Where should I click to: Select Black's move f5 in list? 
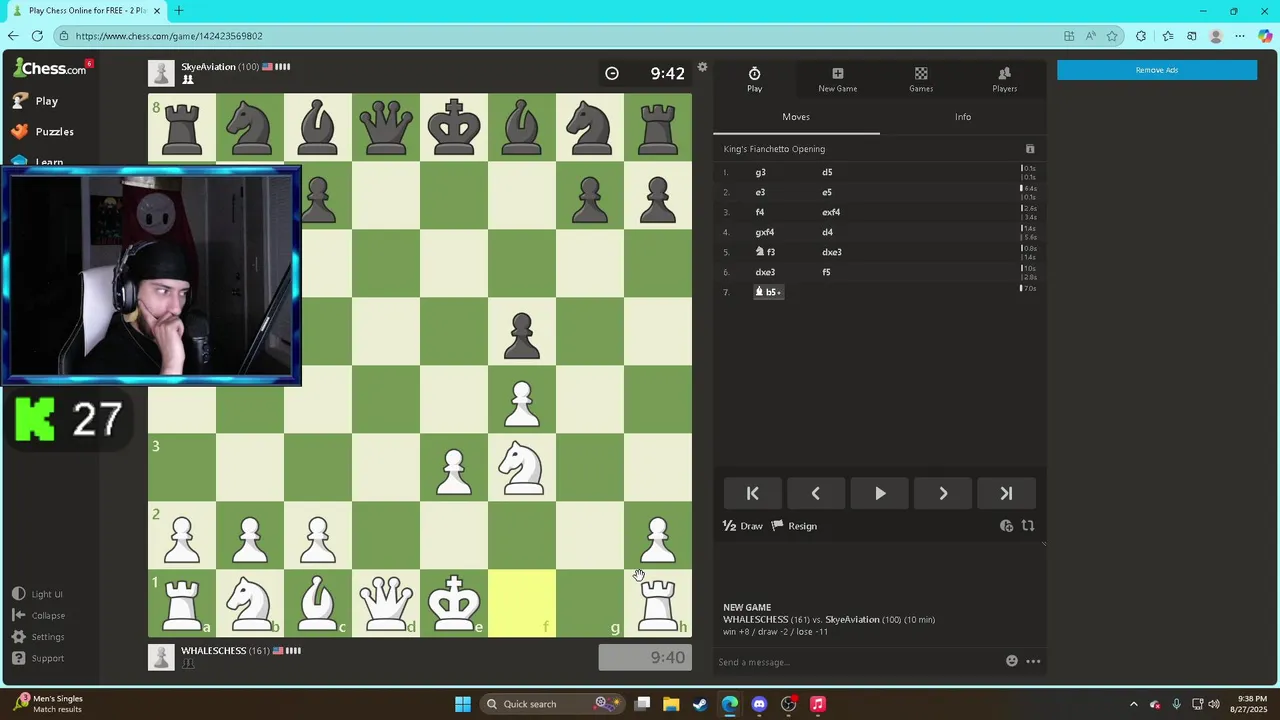[827, 272]
